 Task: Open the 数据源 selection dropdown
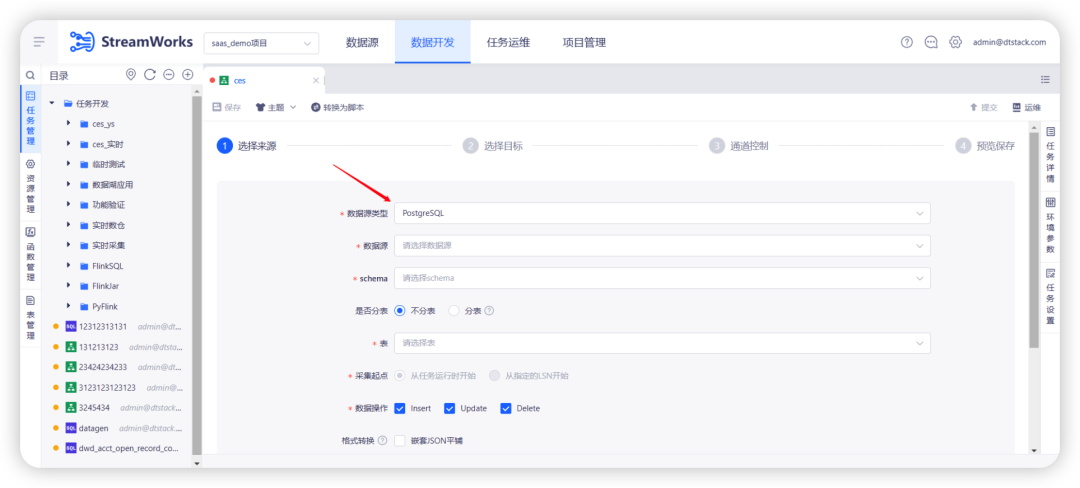pyautogui.click(x=662, y=246)
